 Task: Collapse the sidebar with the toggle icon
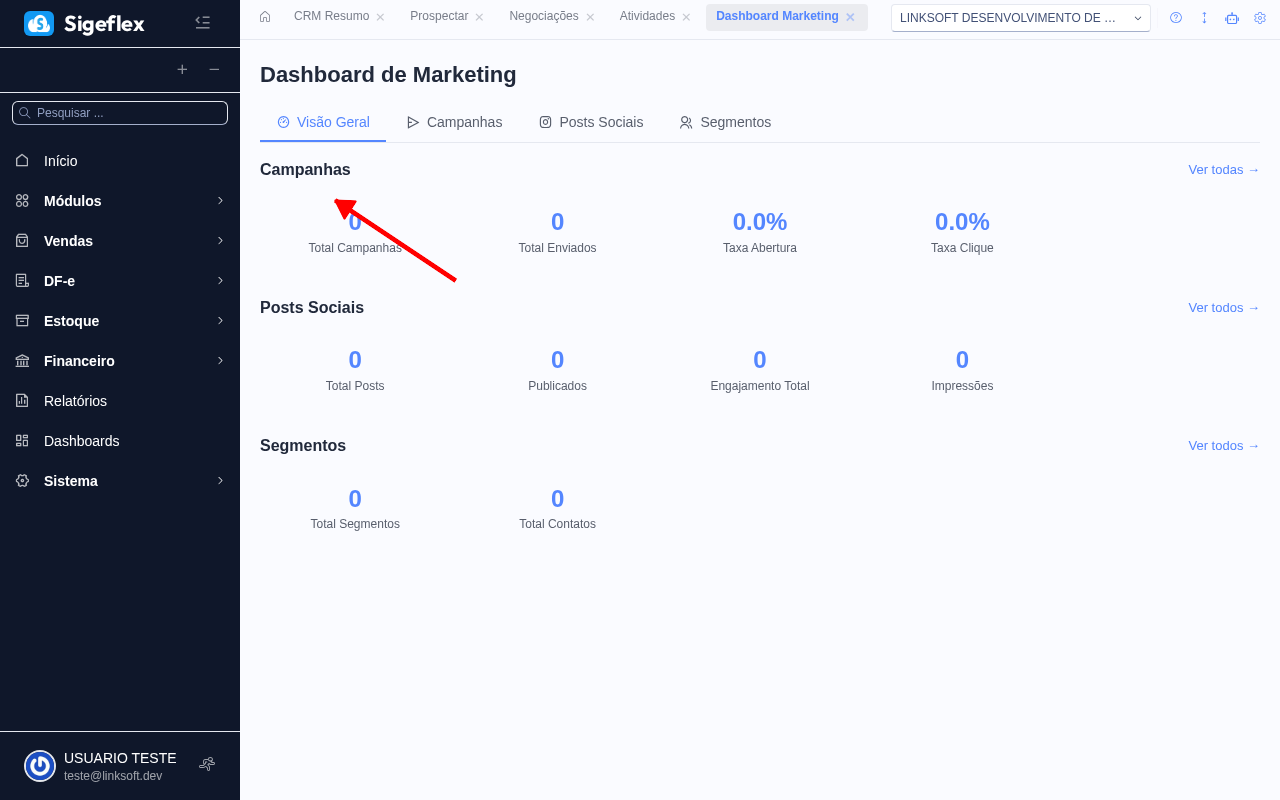pos(202,21)
